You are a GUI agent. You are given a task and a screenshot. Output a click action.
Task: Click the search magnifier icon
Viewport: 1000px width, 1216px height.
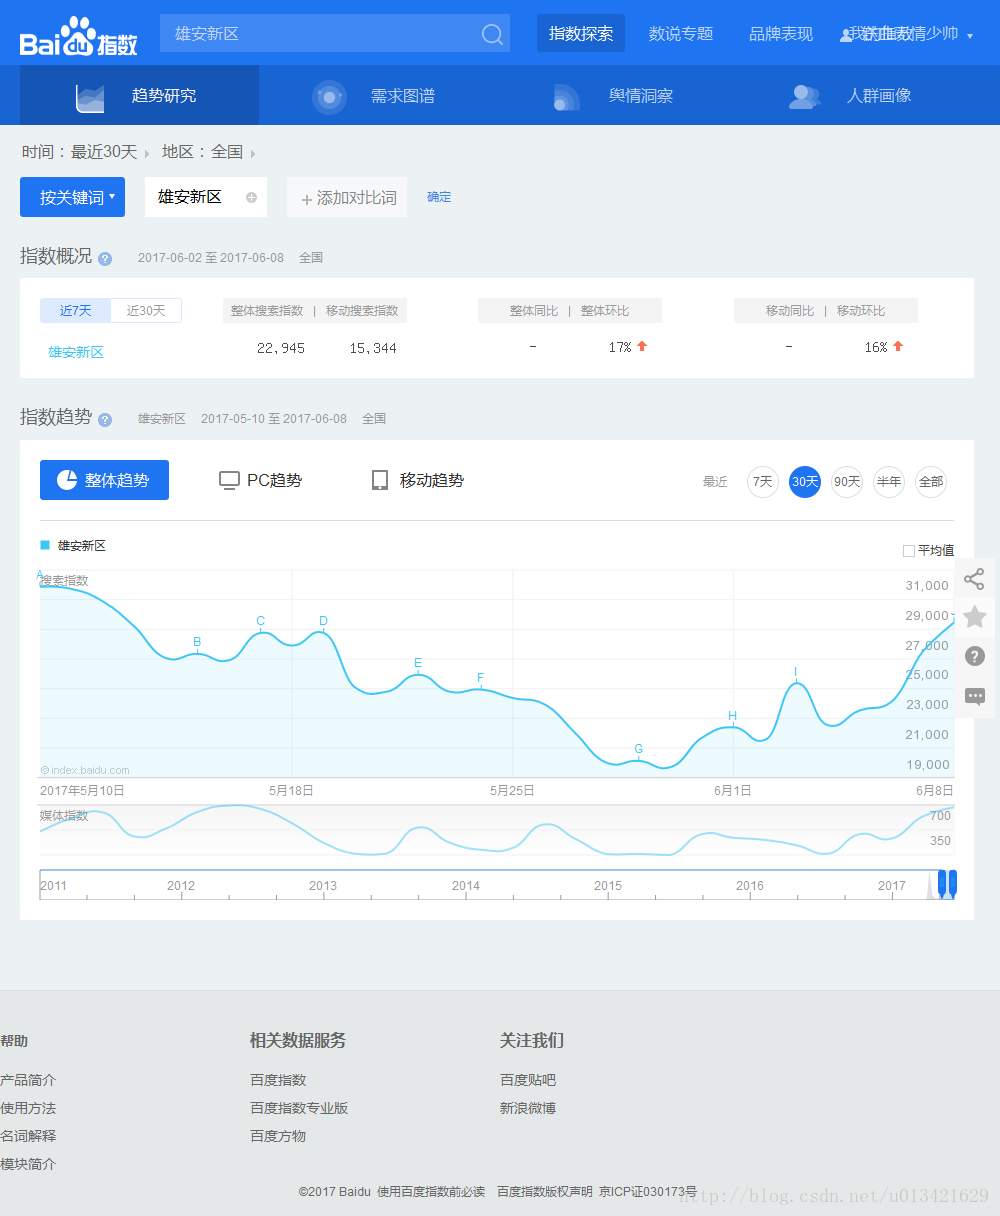(492, 34)
